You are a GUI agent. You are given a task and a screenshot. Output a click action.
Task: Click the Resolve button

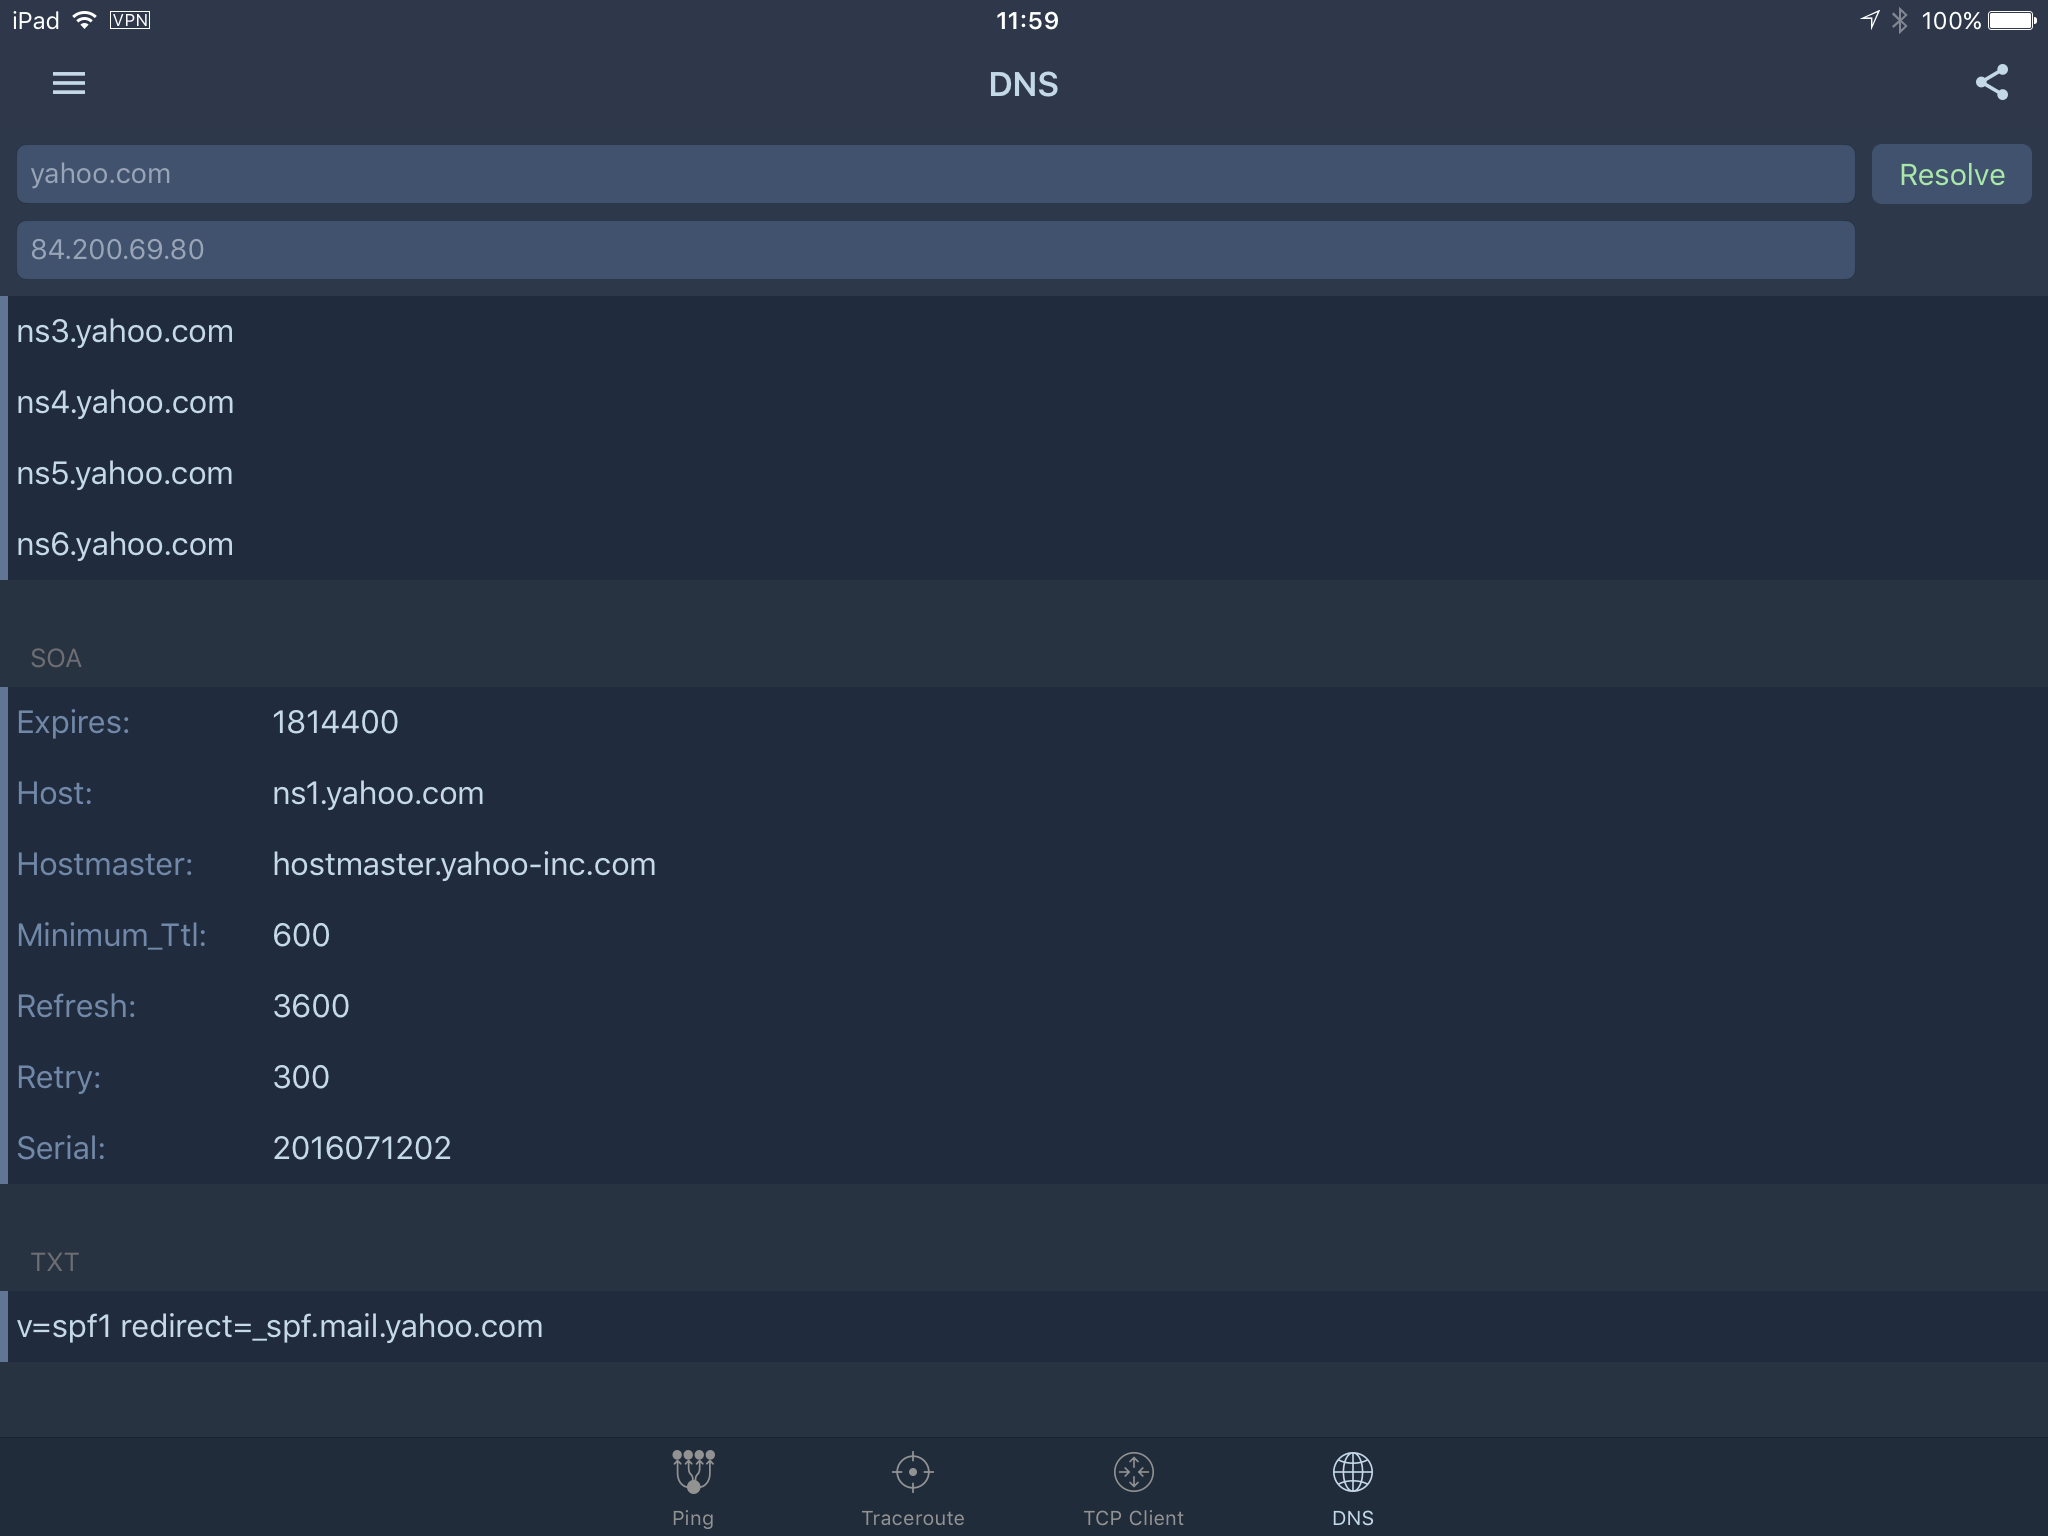[1951, 174]
